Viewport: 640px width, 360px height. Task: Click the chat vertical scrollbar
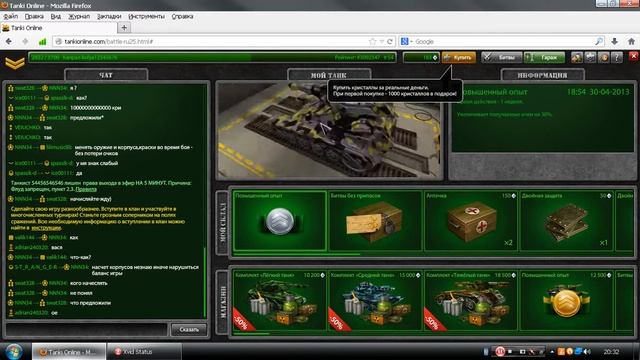point(205,282)
